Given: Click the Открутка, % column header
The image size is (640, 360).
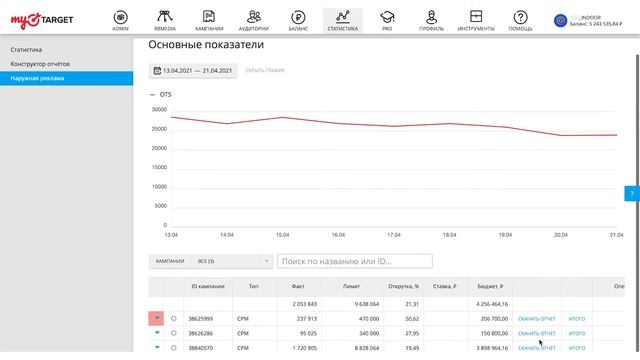Looking at the screenshot, I should coord(404,286).
